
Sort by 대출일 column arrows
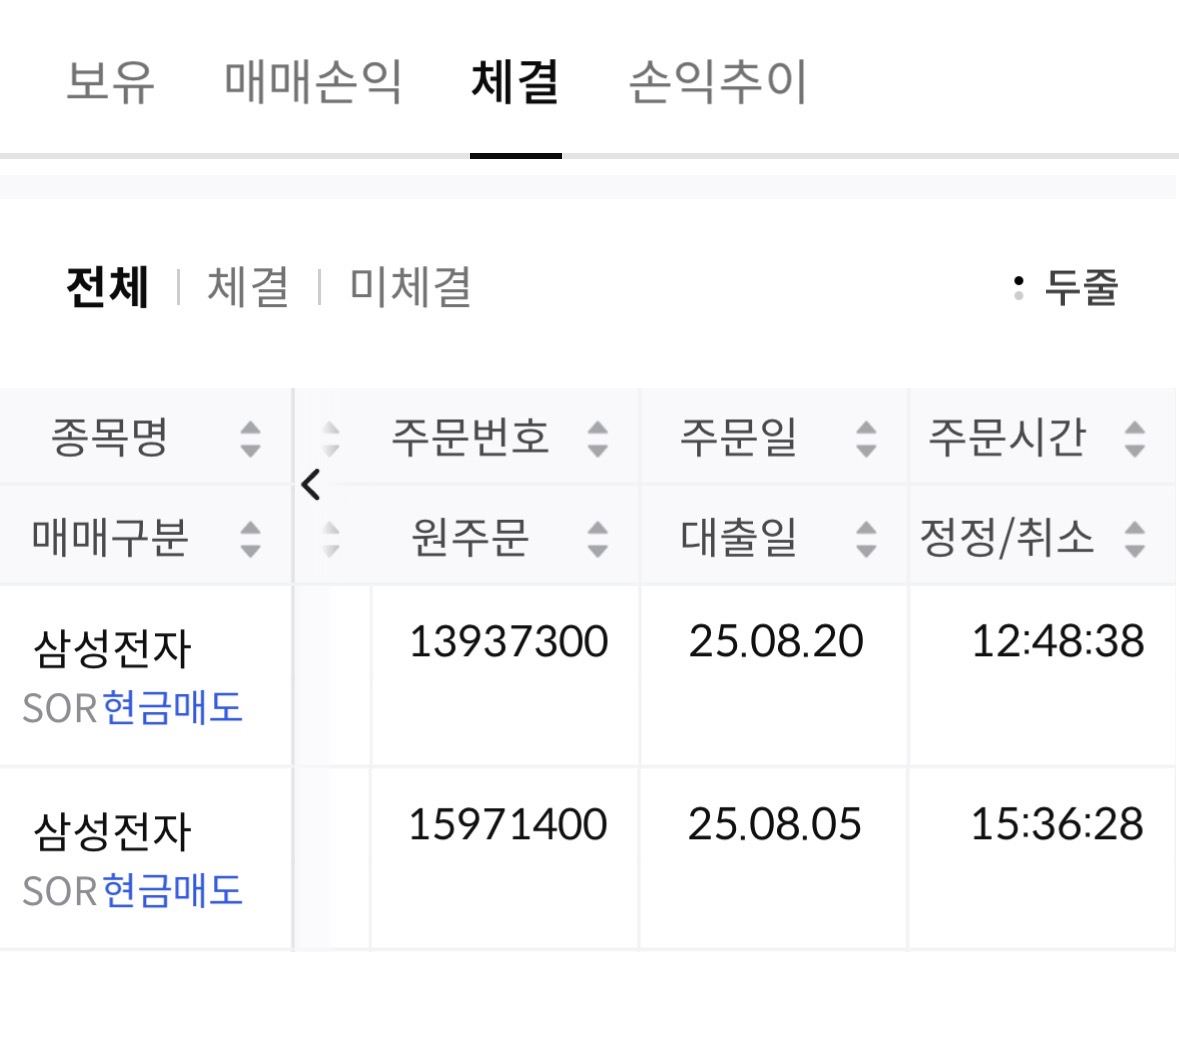pos(866,538)
